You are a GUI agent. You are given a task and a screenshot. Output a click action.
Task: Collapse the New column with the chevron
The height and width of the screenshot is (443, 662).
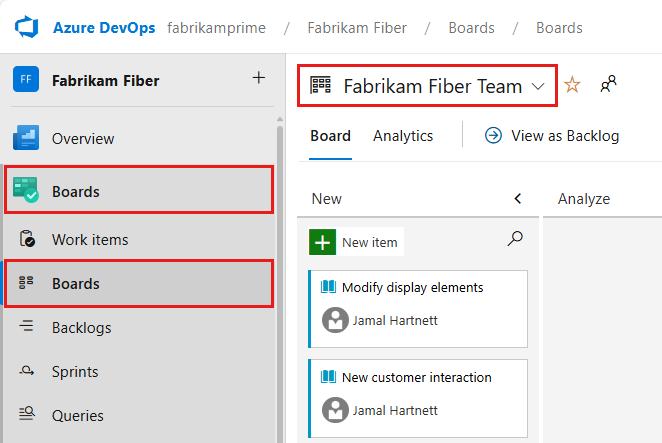coord(517,198)
